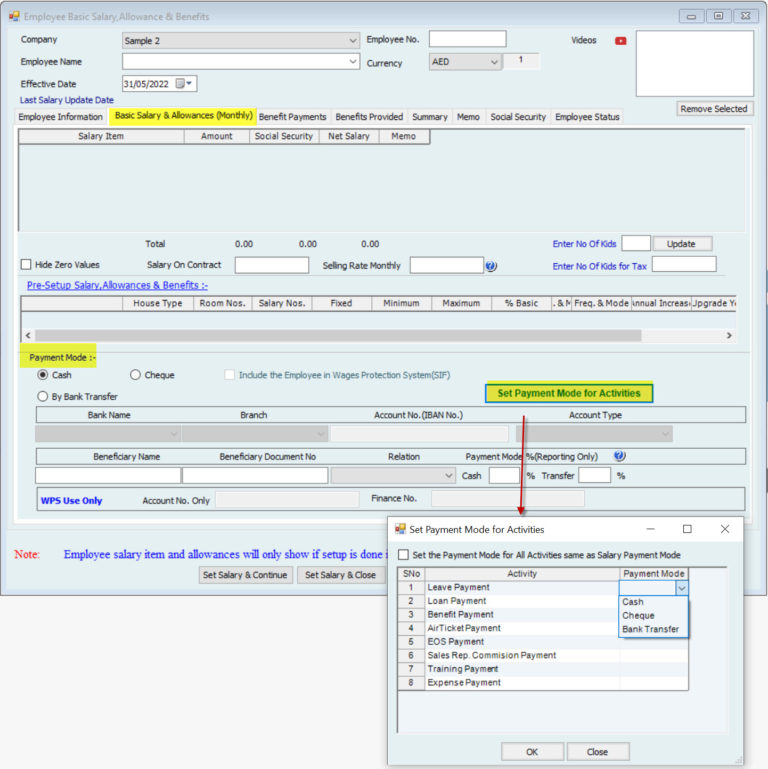Click the red Videos YouTube icon
The image size is (768, 769).
pyautogui.click(x=621, y=41)
